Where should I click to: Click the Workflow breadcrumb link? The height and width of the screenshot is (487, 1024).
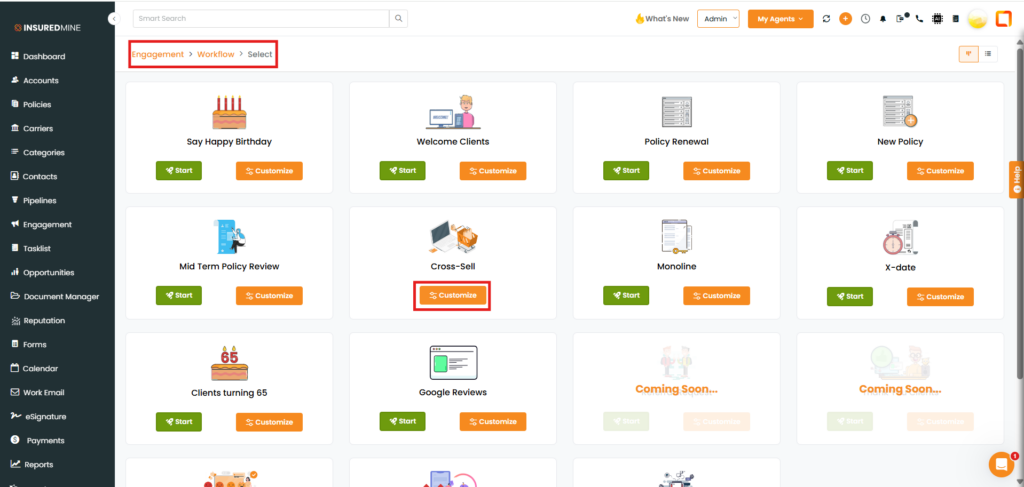[x=216, y=54]
